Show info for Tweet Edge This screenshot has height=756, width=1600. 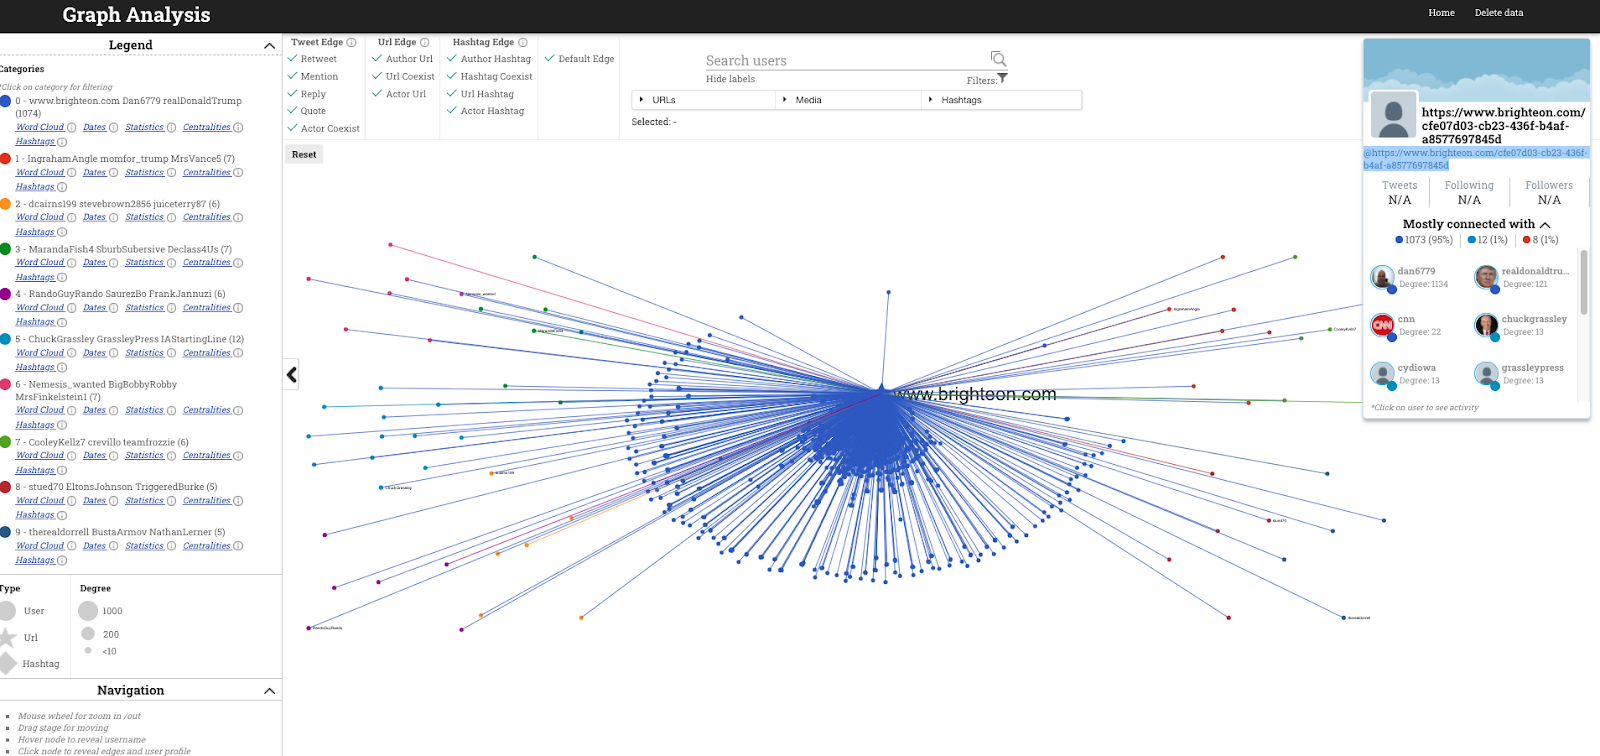351,43
